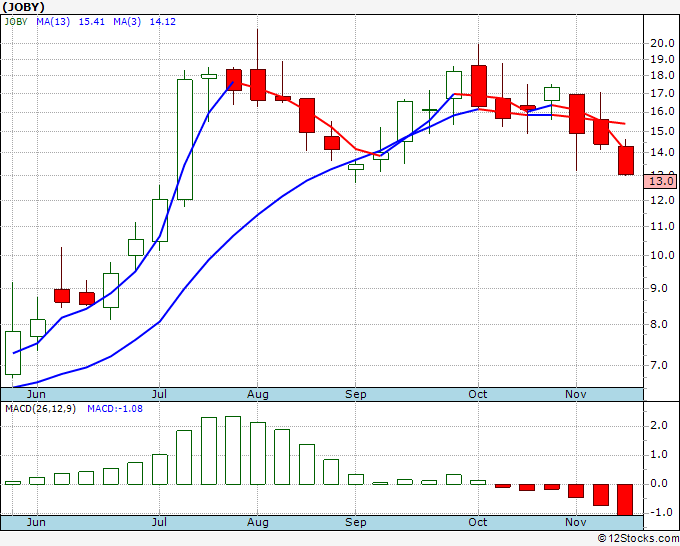Image resolution: width=680 pixels, height=546 pixels.
Task: Click the MACD(26,12,9) indicator label
Action: [40, 409]
